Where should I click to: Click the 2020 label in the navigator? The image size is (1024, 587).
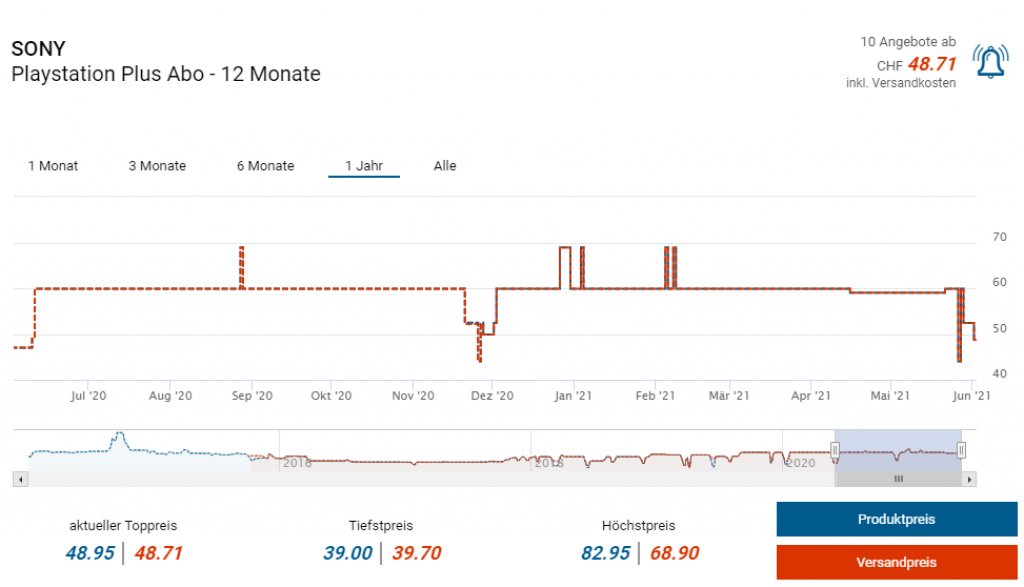pyautogui.click(x=800, y=463)
